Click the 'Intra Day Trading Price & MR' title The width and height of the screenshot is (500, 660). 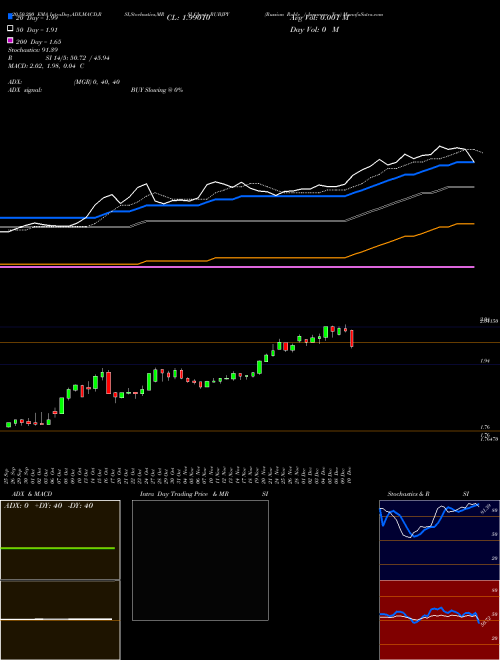point(184,494)
